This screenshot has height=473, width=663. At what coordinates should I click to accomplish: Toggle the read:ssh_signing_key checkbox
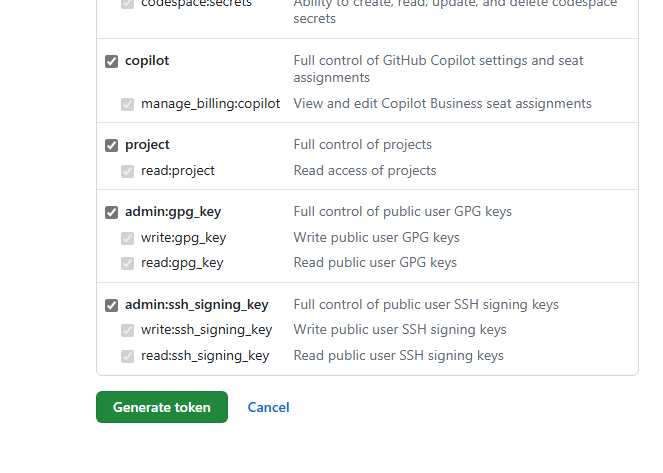127,356
